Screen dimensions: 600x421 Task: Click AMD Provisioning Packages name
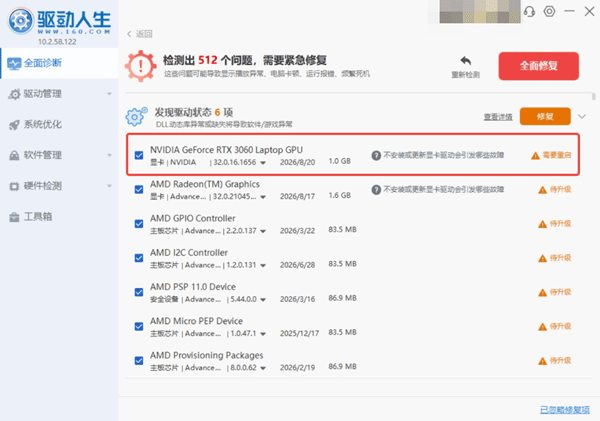click(x=207, y=356)
